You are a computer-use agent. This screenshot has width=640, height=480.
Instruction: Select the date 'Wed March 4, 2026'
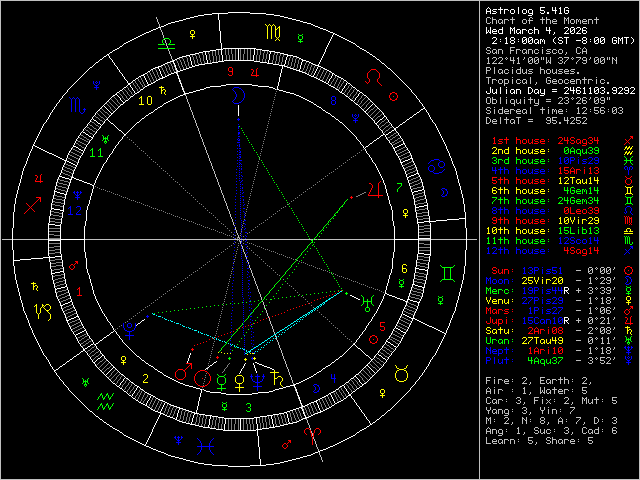tap(536, 31)
